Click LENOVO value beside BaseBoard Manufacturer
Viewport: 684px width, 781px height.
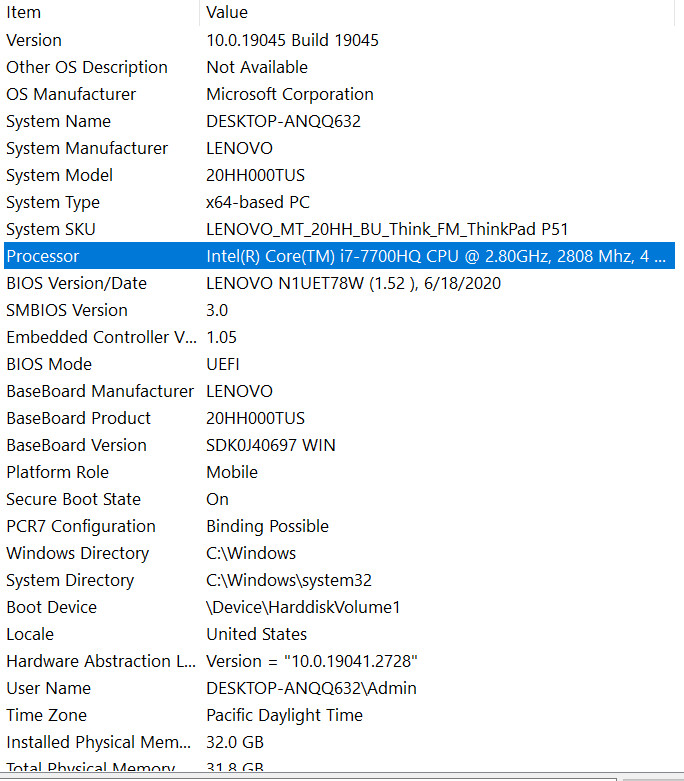240,391
